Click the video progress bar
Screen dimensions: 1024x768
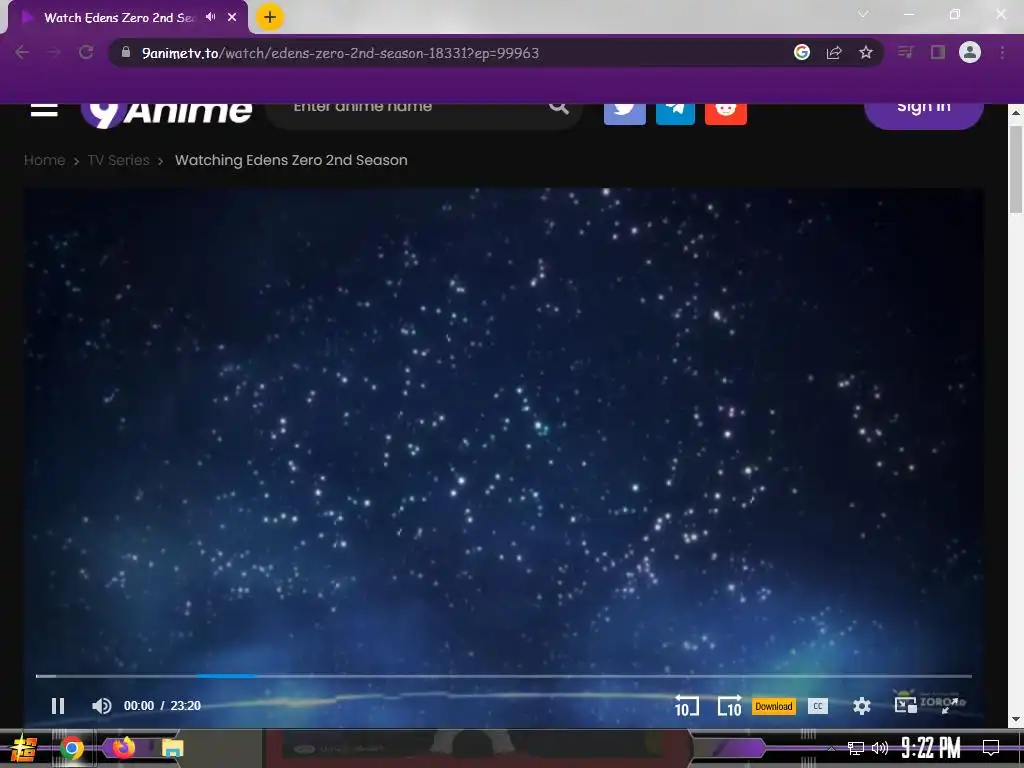504,676
